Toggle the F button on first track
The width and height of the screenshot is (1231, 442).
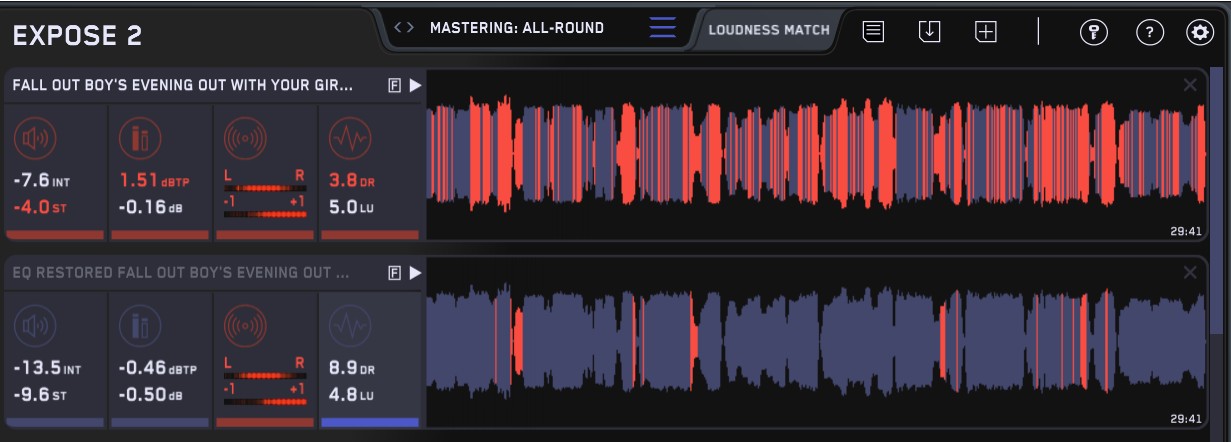[x=395, y=86]
